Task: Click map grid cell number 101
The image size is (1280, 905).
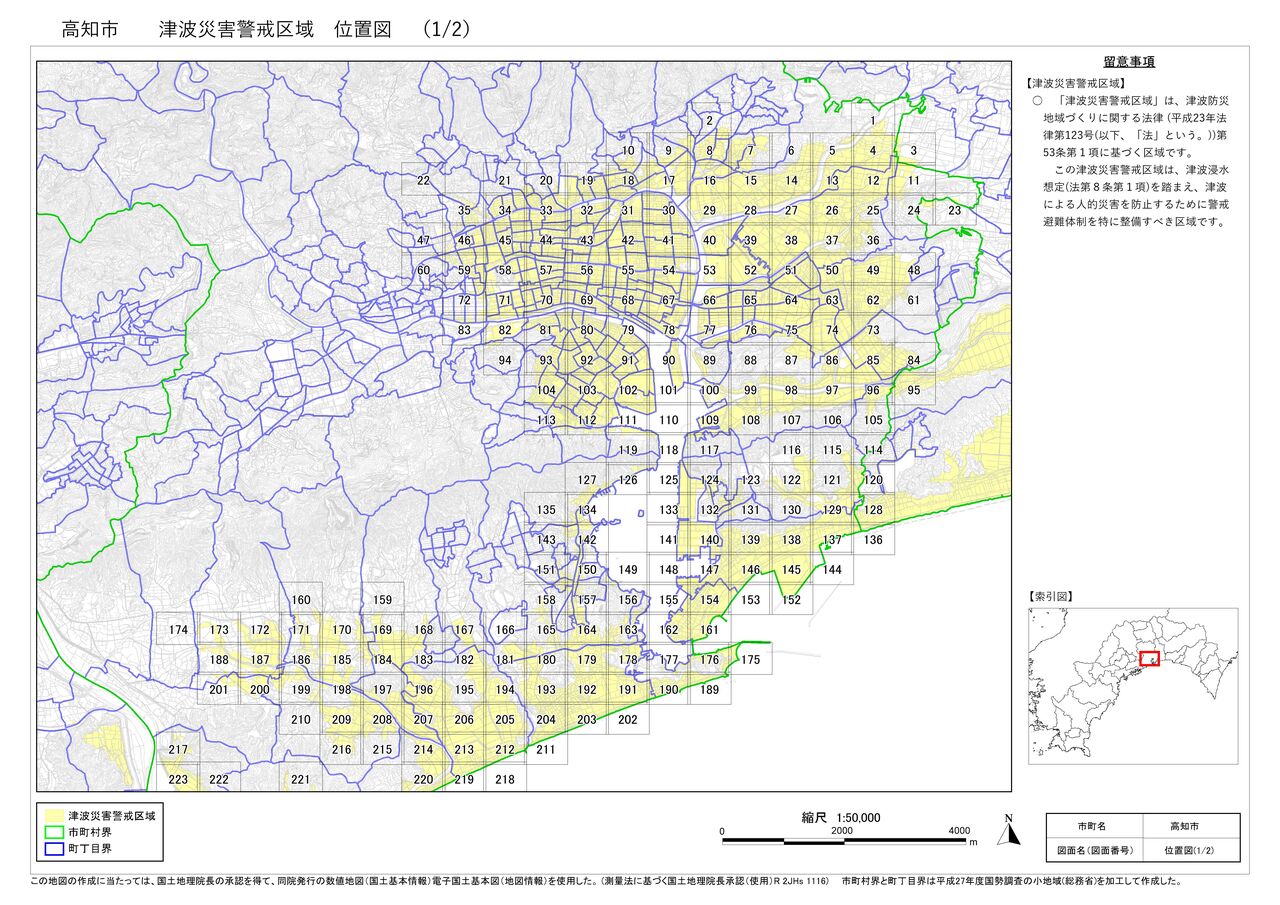Action: (x=669, y=391)
